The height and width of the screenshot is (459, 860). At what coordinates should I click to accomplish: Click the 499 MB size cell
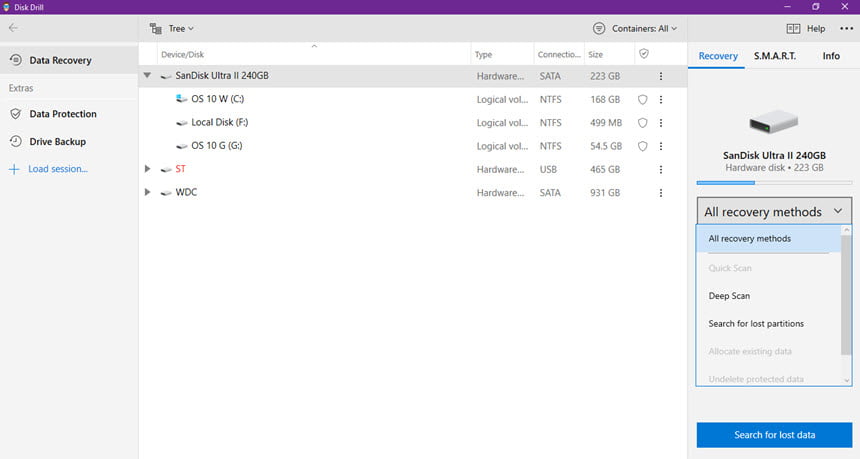point(606,123)
